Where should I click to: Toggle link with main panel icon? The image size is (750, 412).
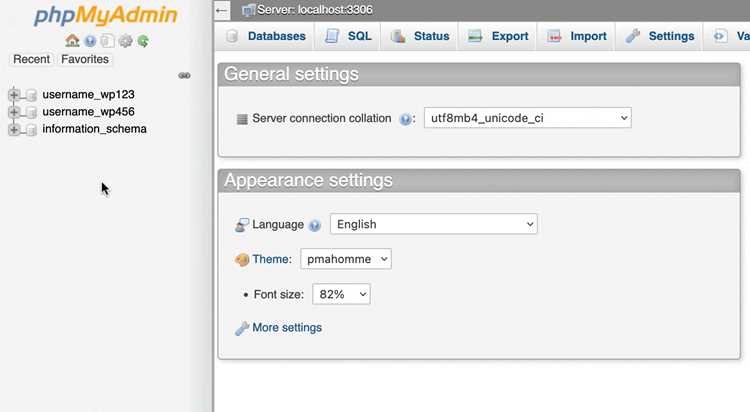(184, 76)
